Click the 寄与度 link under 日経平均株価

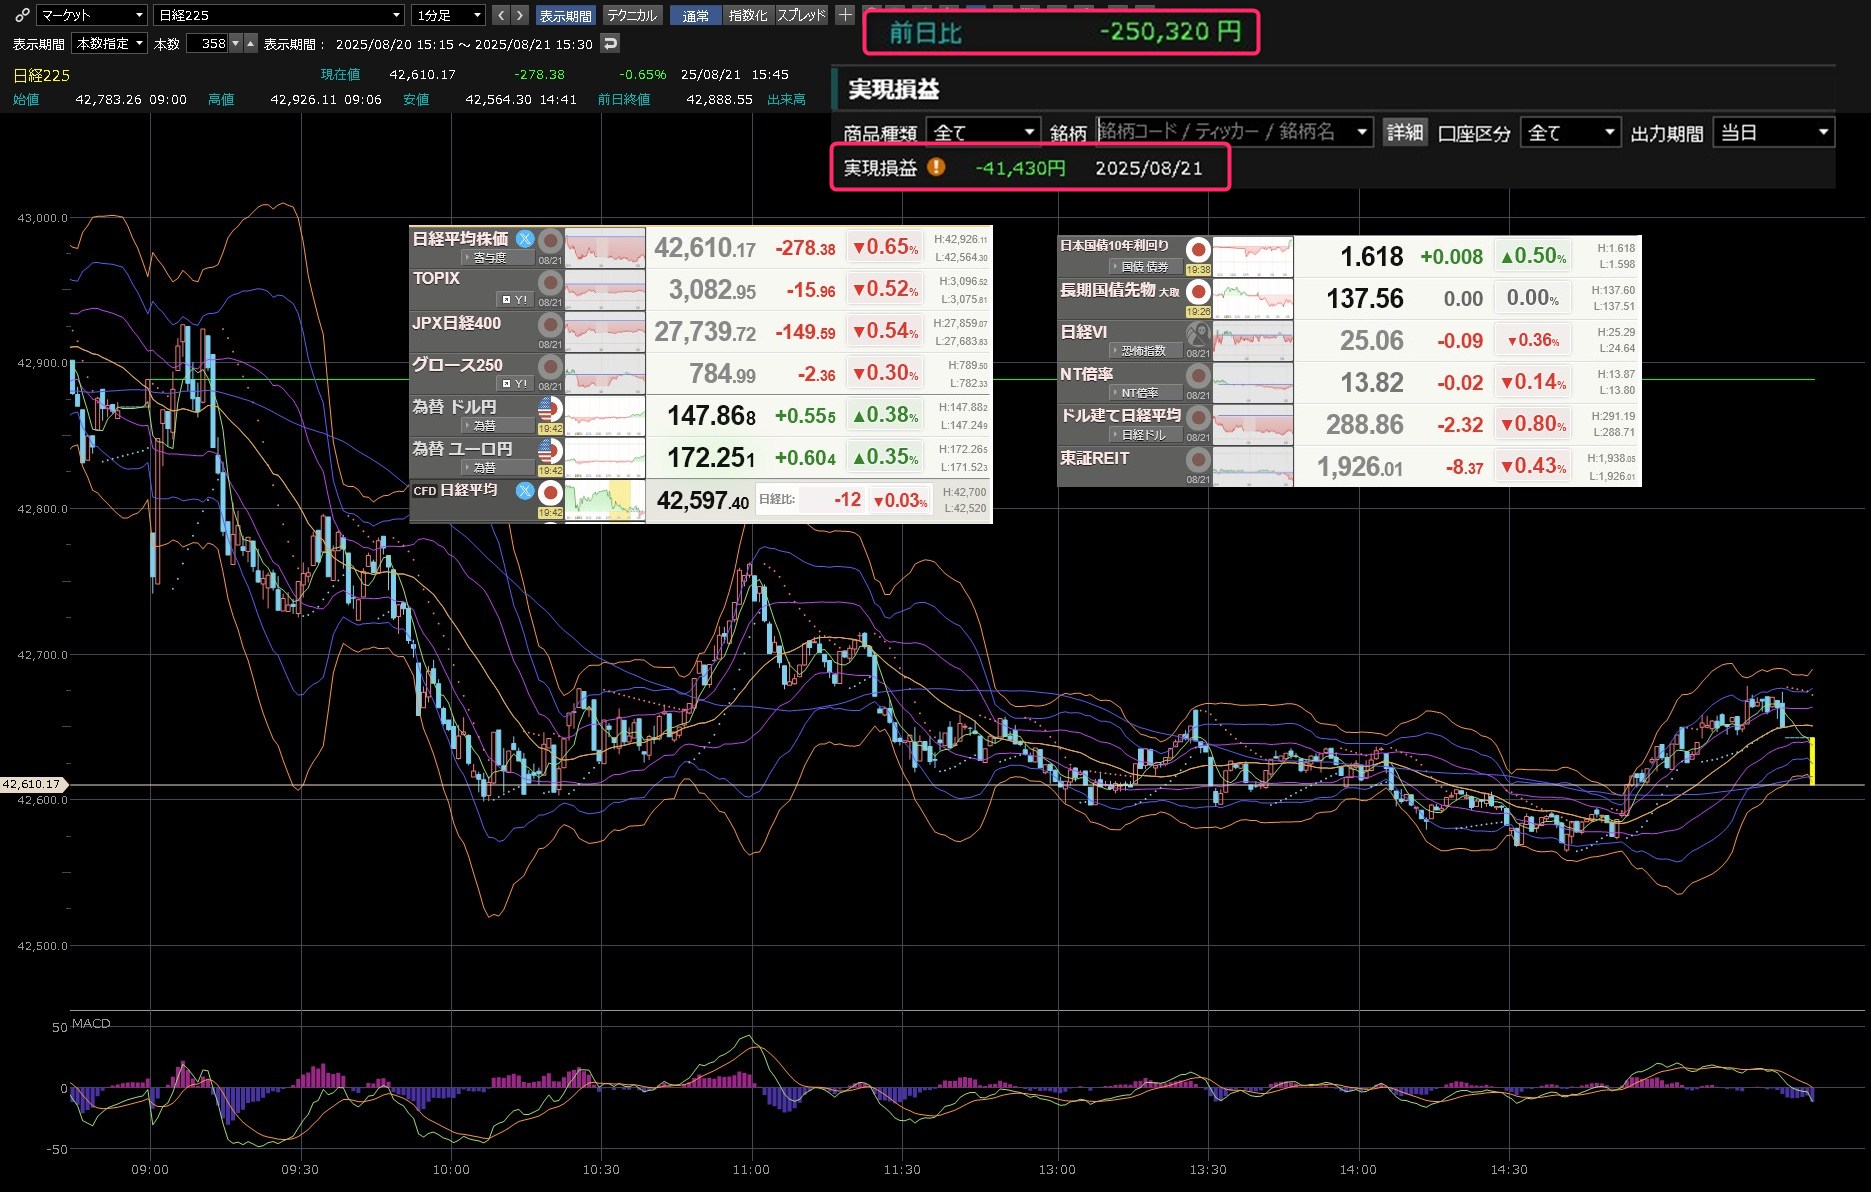tap(489, 258)
